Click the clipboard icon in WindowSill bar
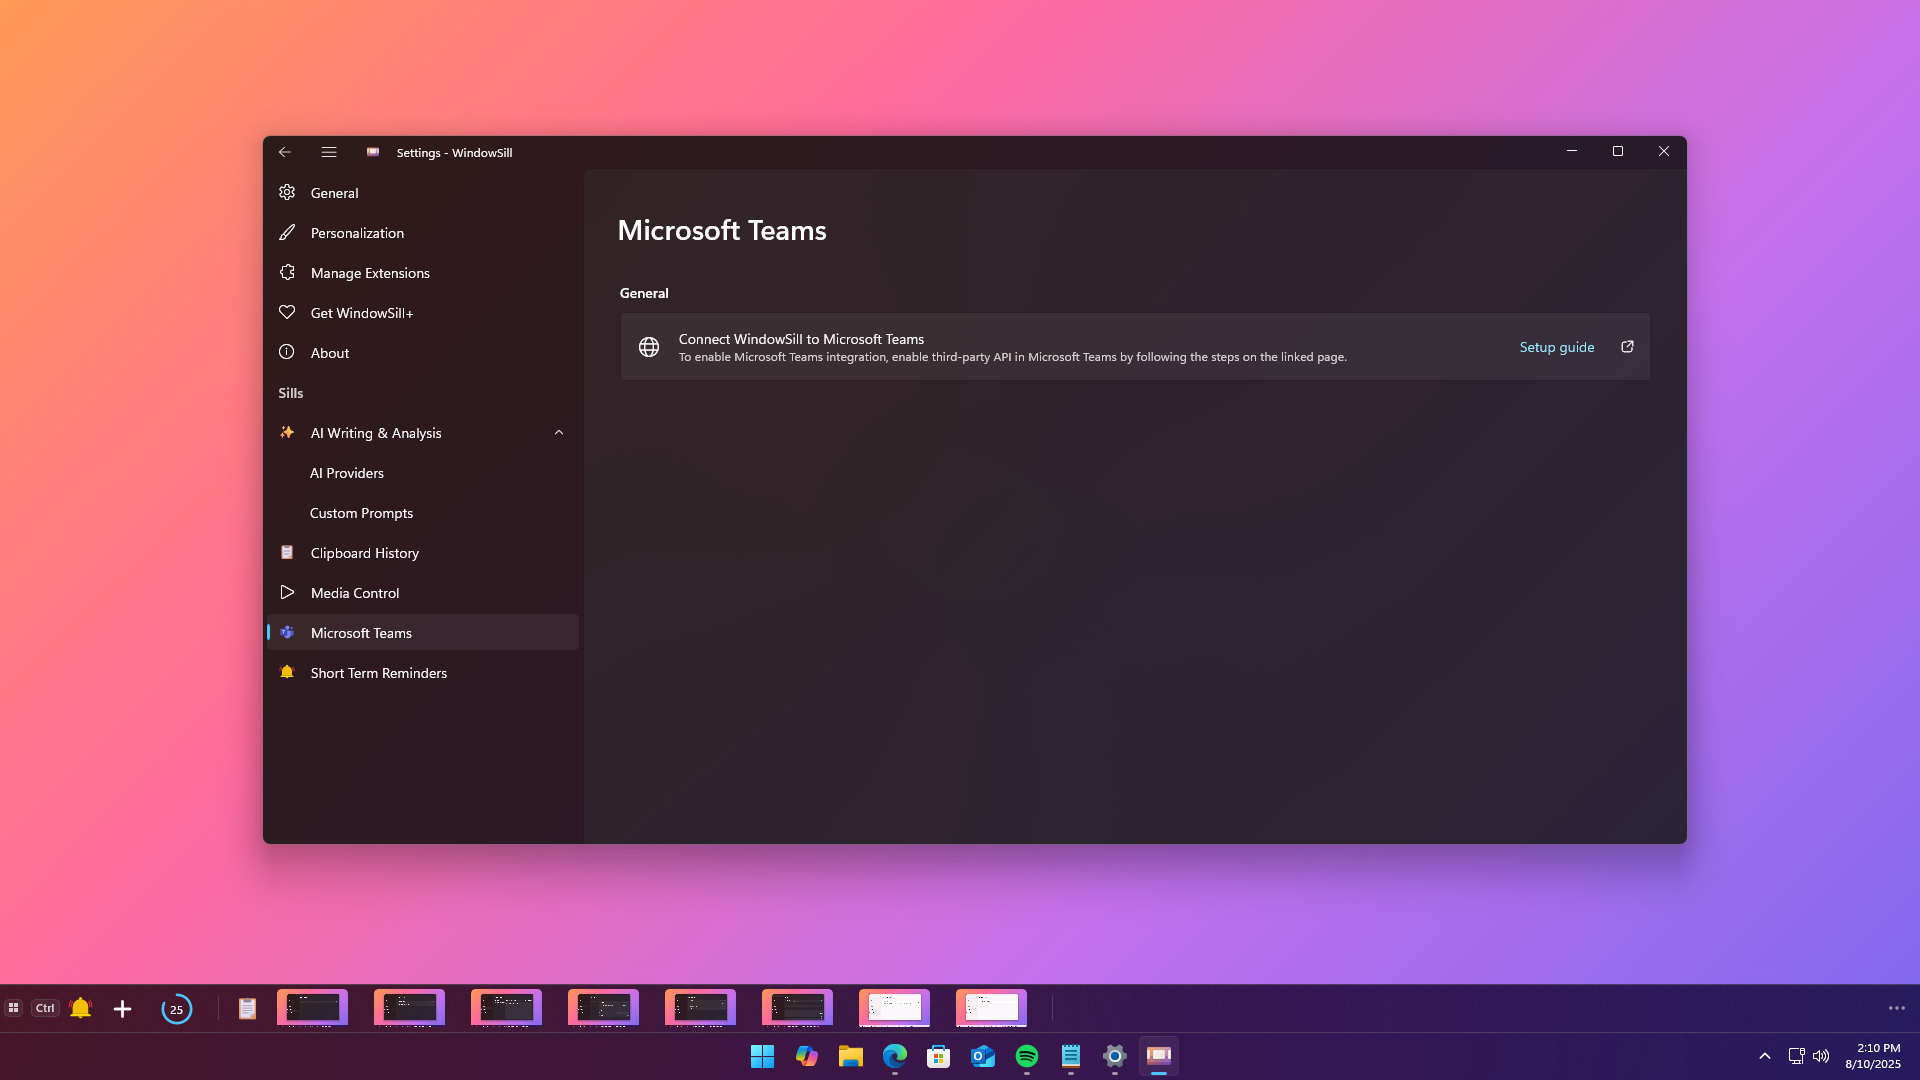Screen dimensions: 1920x1080 pos(247,1008)
